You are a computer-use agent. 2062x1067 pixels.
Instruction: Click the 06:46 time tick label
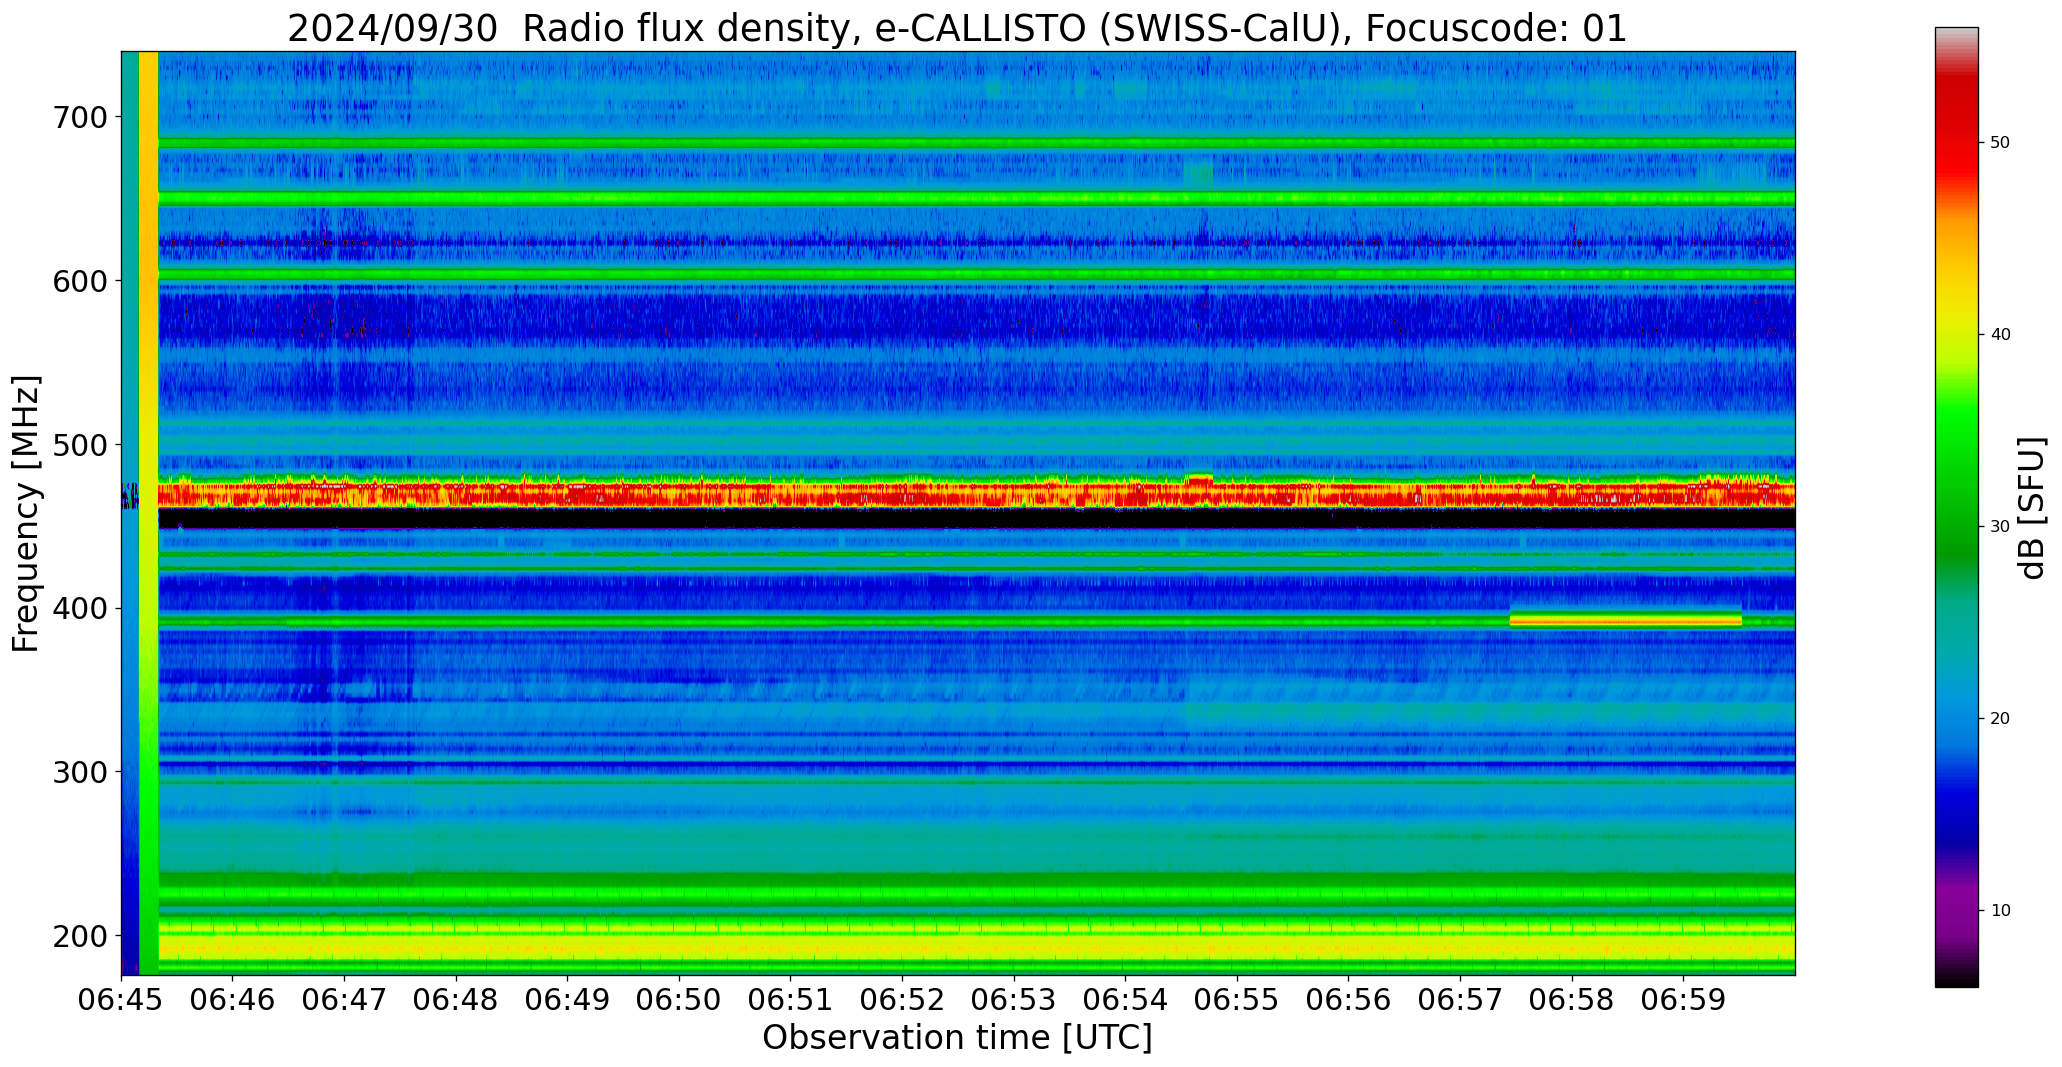[x=233, y=1000]
